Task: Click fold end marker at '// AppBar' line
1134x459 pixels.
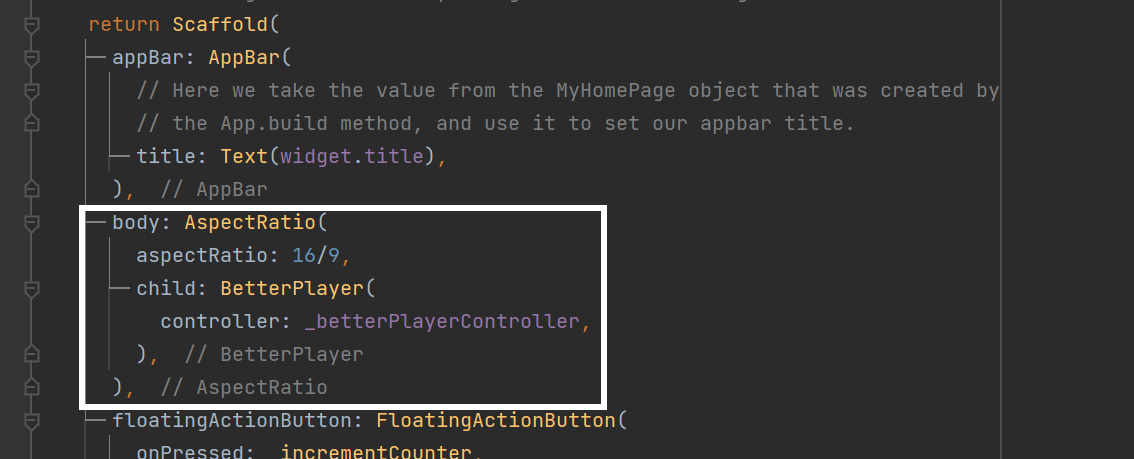Action: pos(31,189)
